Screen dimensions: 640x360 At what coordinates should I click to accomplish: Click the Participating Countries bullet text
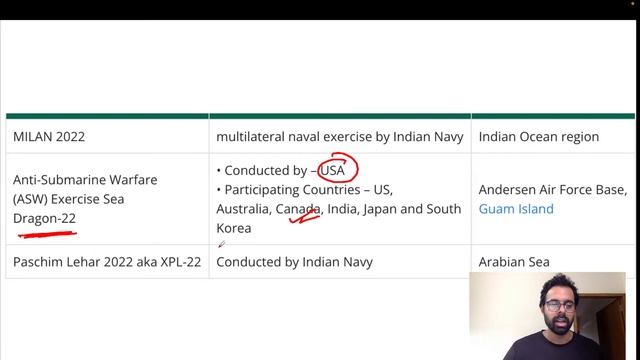[338, 209]
